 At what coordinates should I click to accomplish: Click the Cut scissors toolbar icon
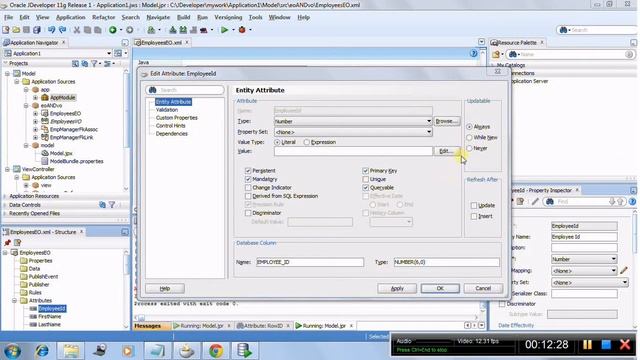point(76,30)
